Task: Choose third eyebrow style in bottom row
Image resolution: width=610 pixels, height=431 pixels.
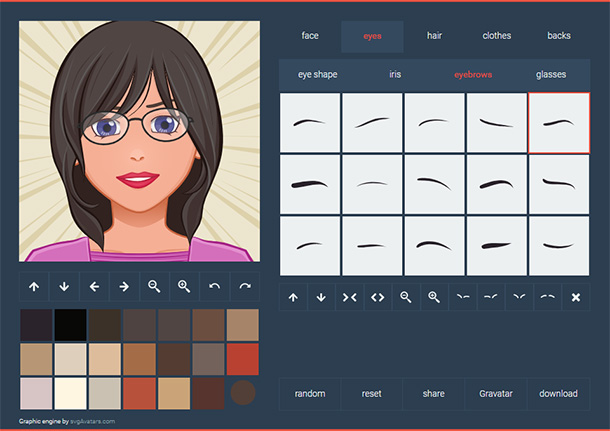Action: click(435, 246)
